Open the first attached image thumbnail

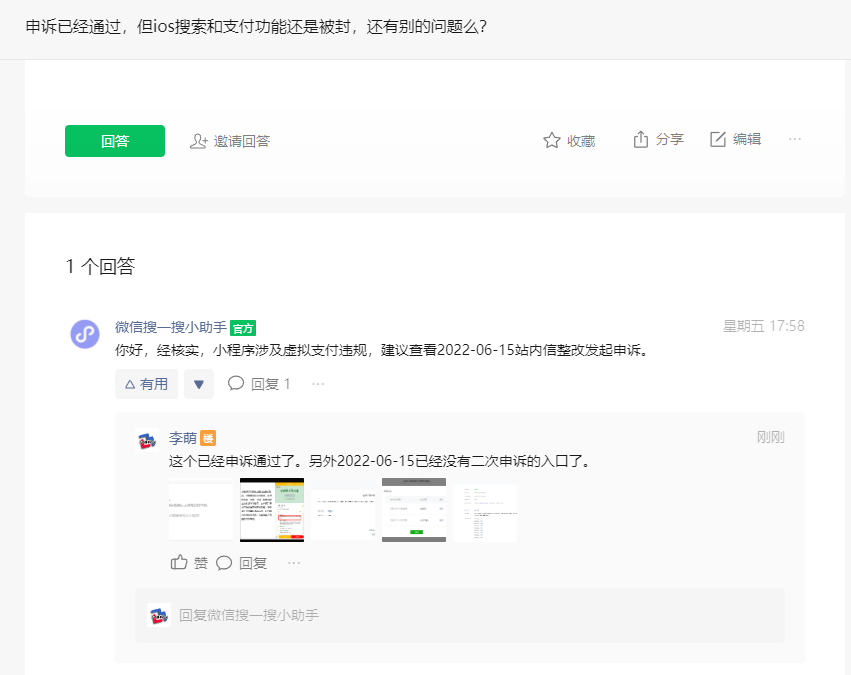(x=201, y=510)
